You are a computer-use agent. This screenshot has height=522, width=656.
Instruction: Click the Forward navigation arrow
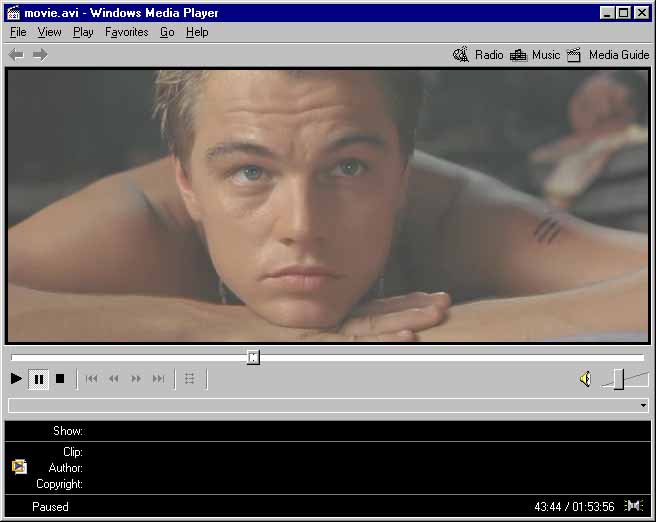point(40,55)
